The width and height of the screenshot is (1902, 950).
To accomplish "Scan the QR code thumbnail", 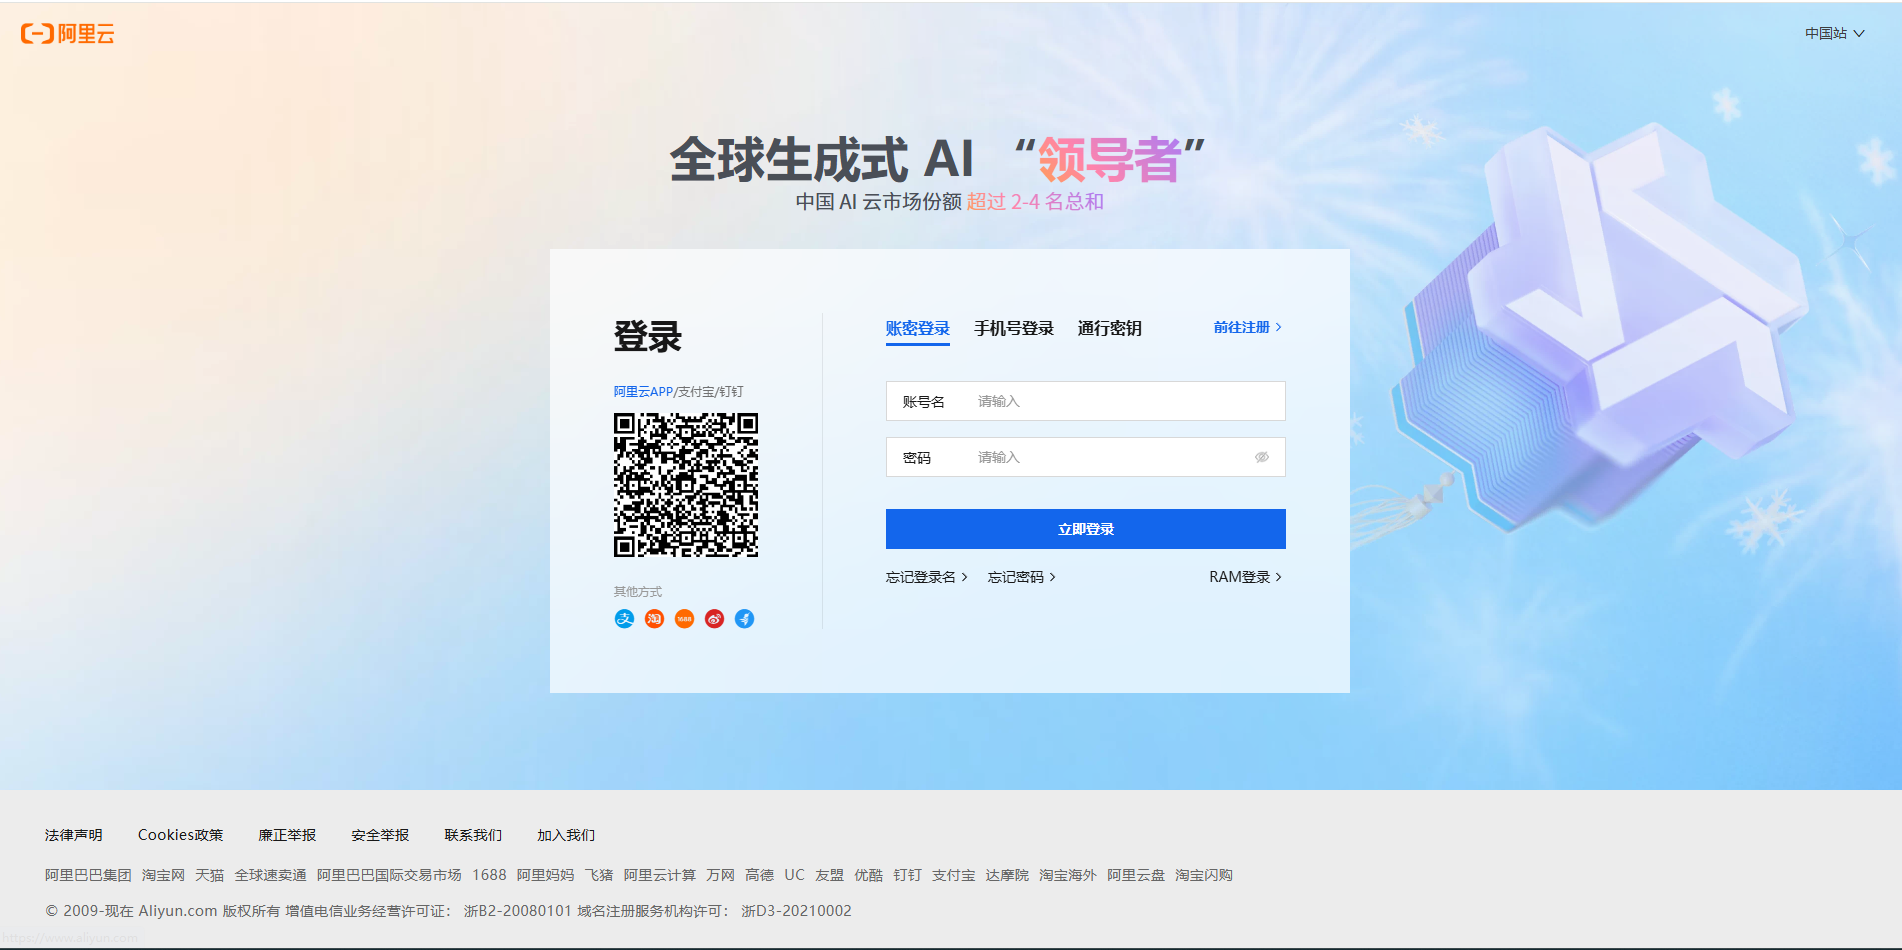I will (x=685, y=486).
